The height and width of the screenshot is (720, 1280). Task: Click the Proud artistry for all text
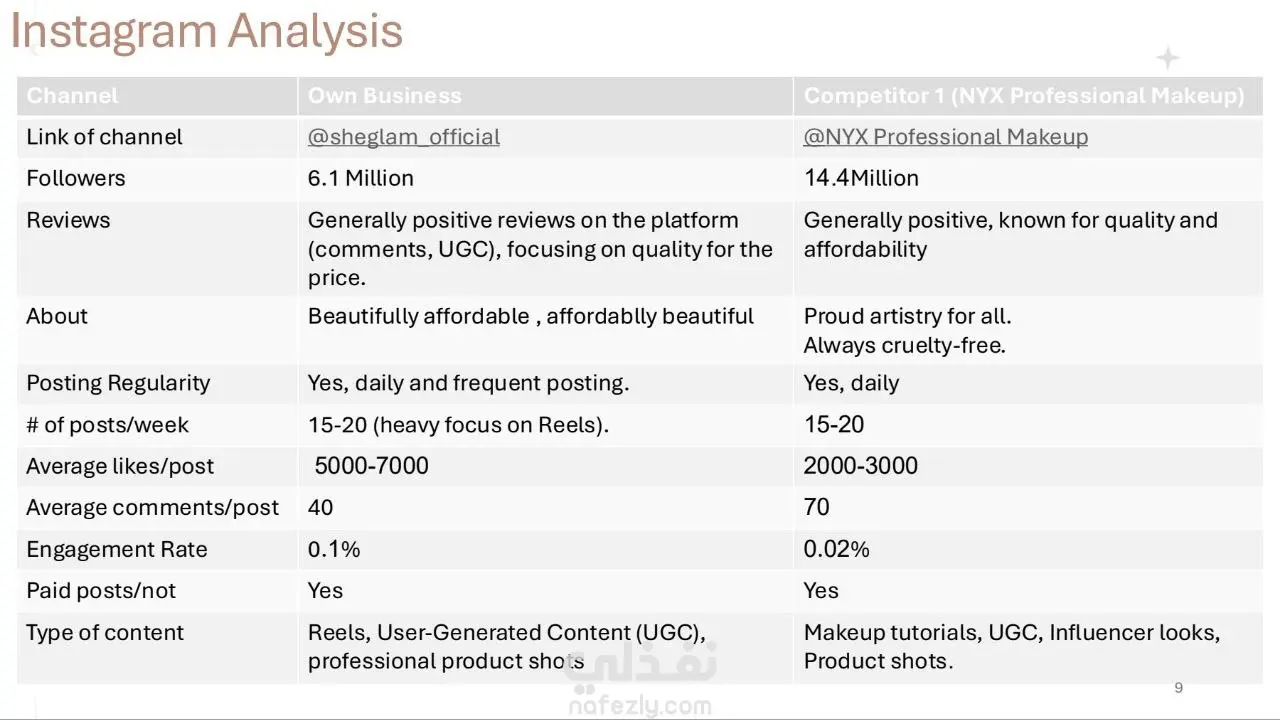pyautogui.click(x=907, y=316)
